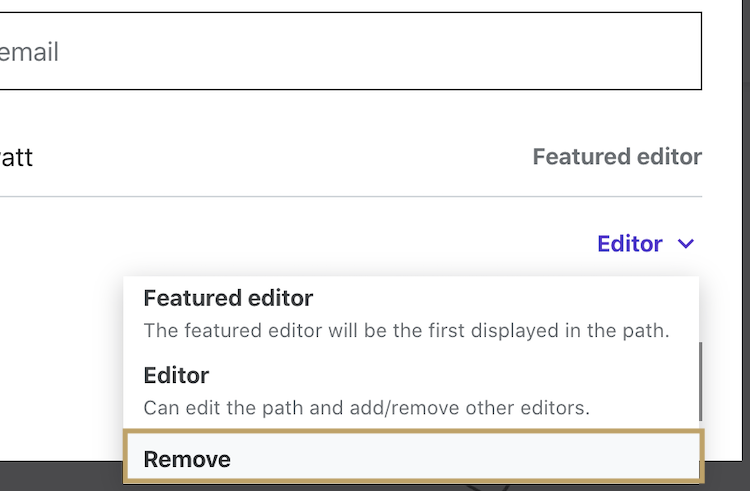This screenshot has height=491, width=750.
Task: Click the bold Editor heading in menu
Action: pos(176,376)
